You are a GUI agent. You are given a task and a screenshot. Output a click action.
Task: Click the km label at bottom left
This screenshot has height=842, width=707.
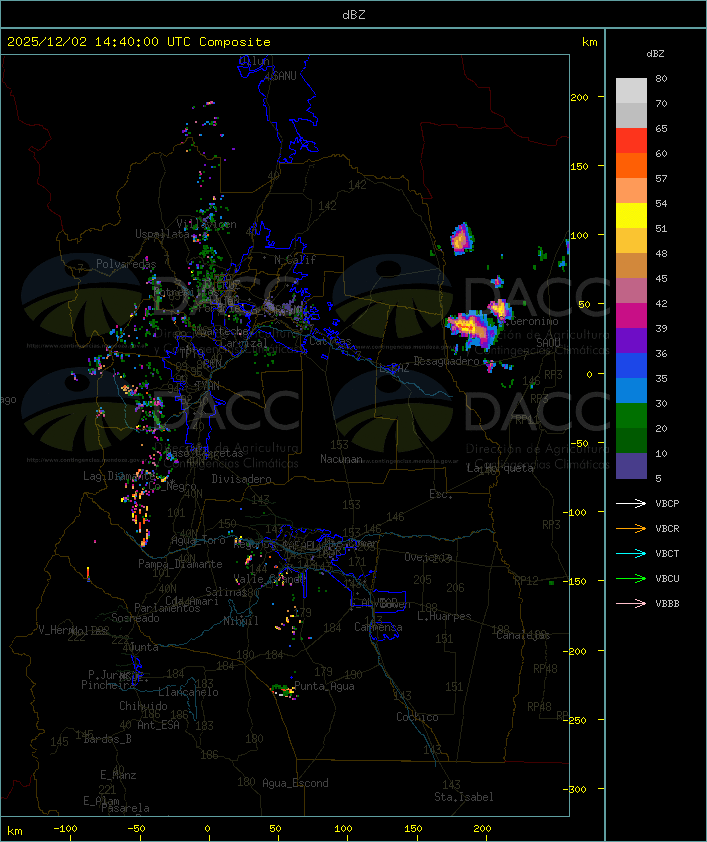14,831
